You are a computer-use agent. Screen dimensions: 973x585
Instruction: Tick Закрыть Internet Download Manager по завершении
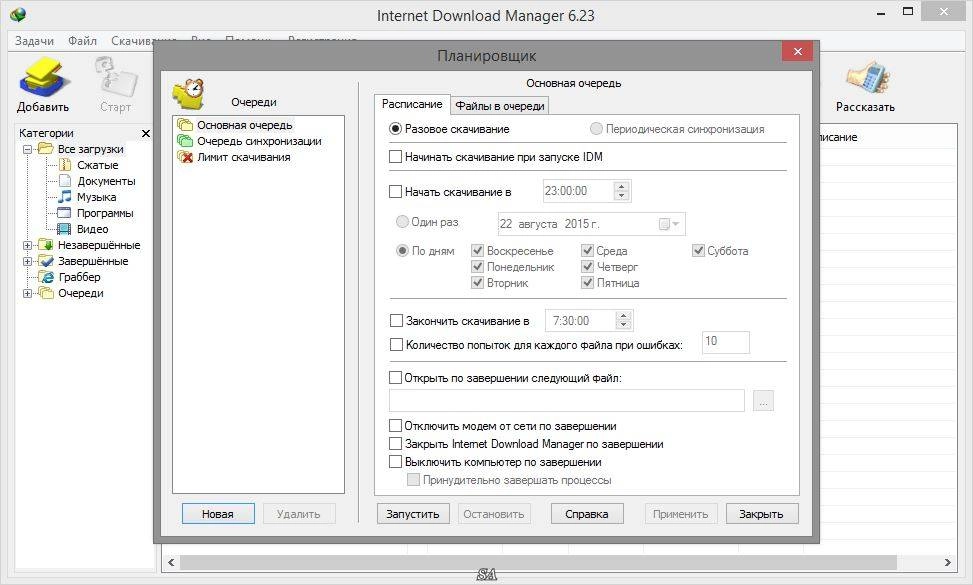pos(395,444)
